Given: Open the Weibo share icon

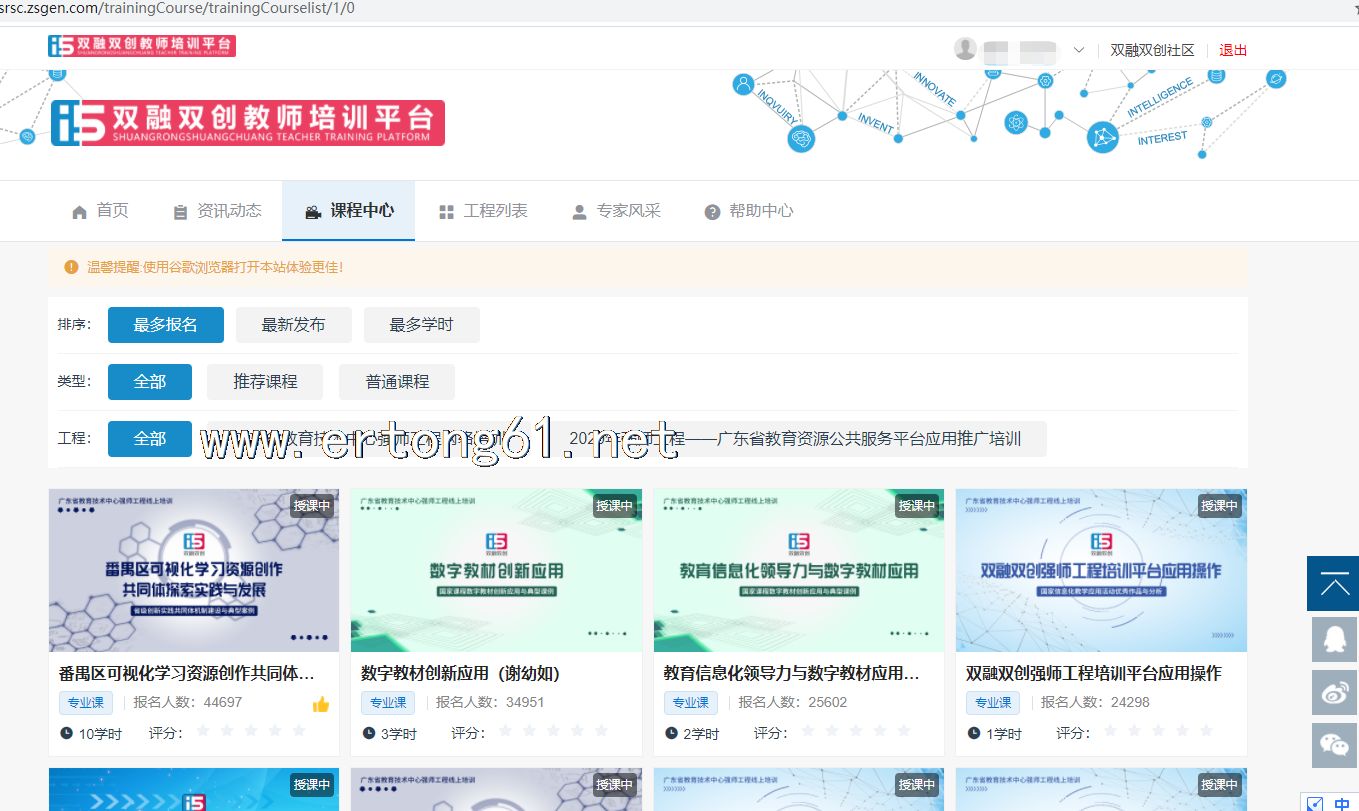Looking at the screenshot, I should coord(1334,692).
